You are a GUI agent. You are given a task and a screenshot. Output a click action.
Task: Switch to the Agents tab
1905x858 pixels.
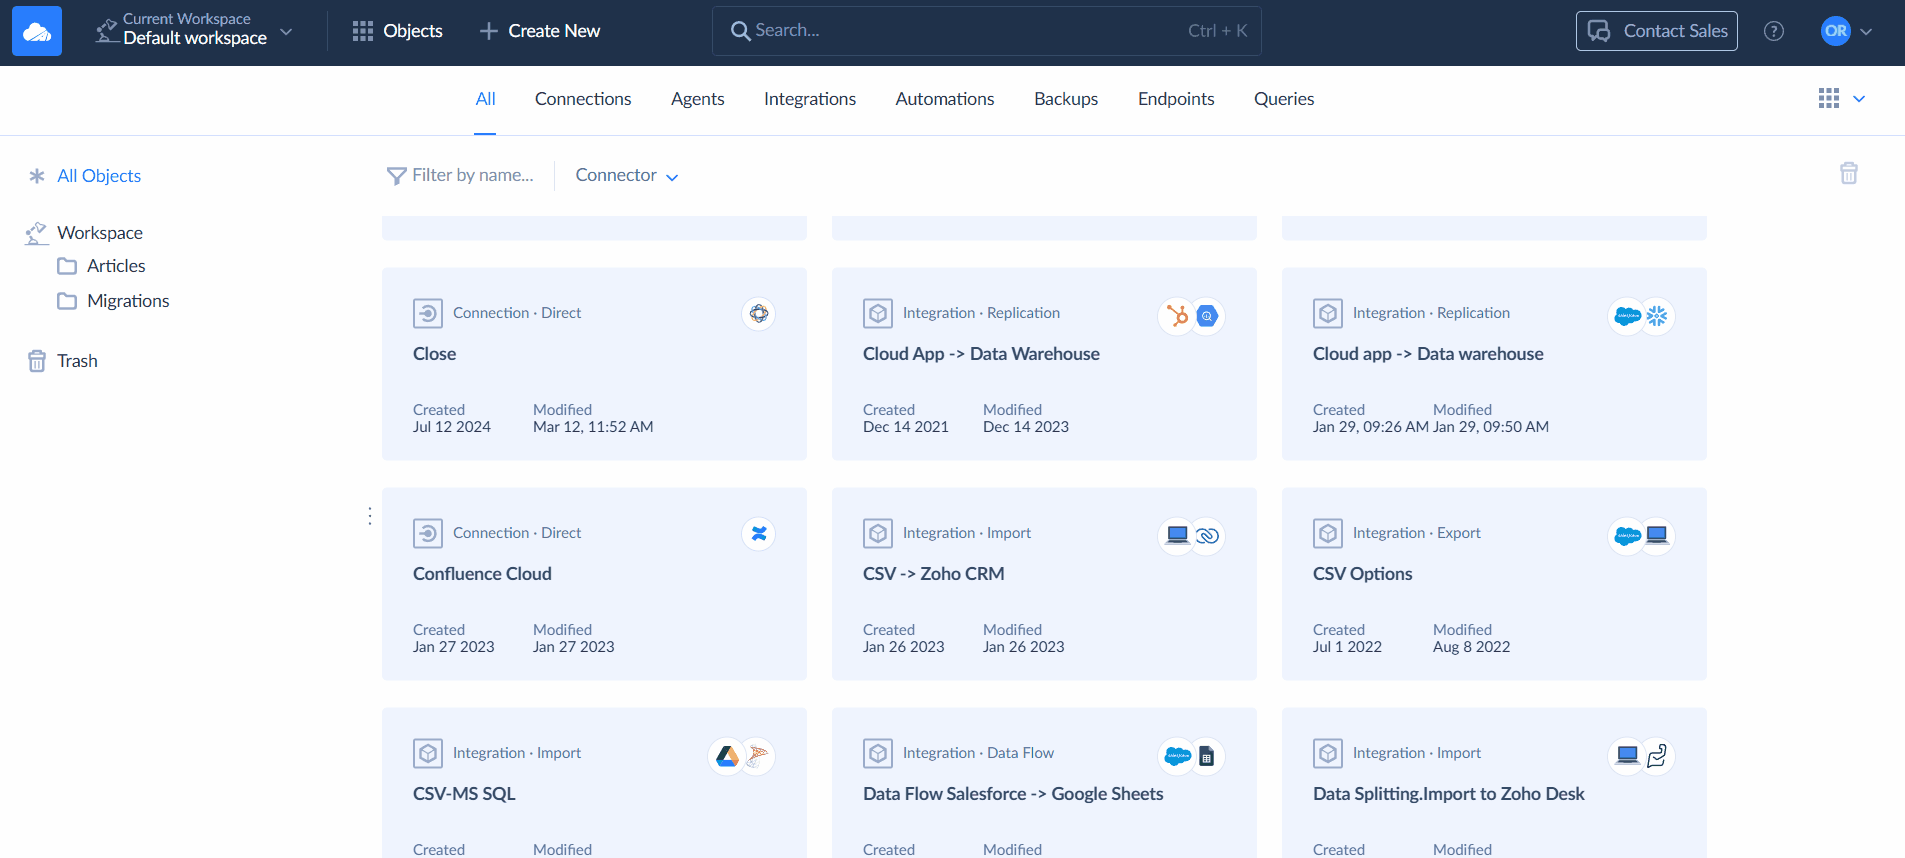tap(698, 99)
